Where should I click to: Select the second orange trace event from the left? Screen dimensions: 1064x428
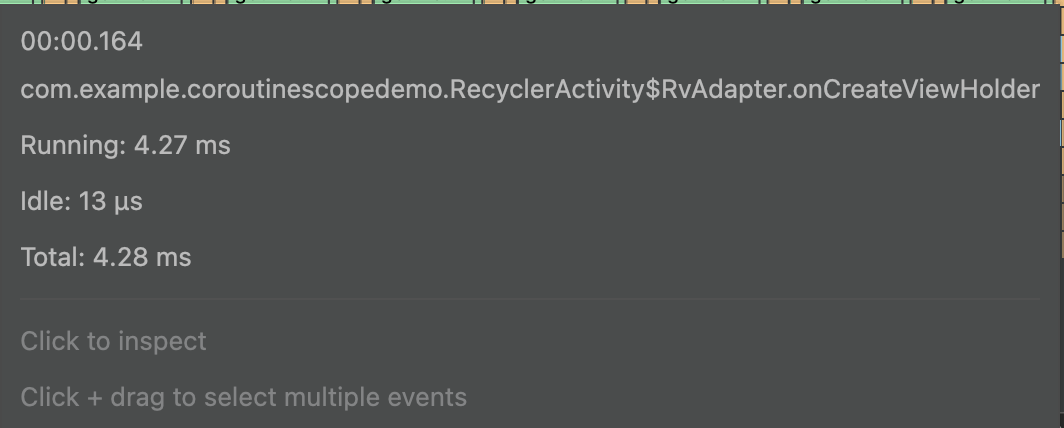pos(203,3)
